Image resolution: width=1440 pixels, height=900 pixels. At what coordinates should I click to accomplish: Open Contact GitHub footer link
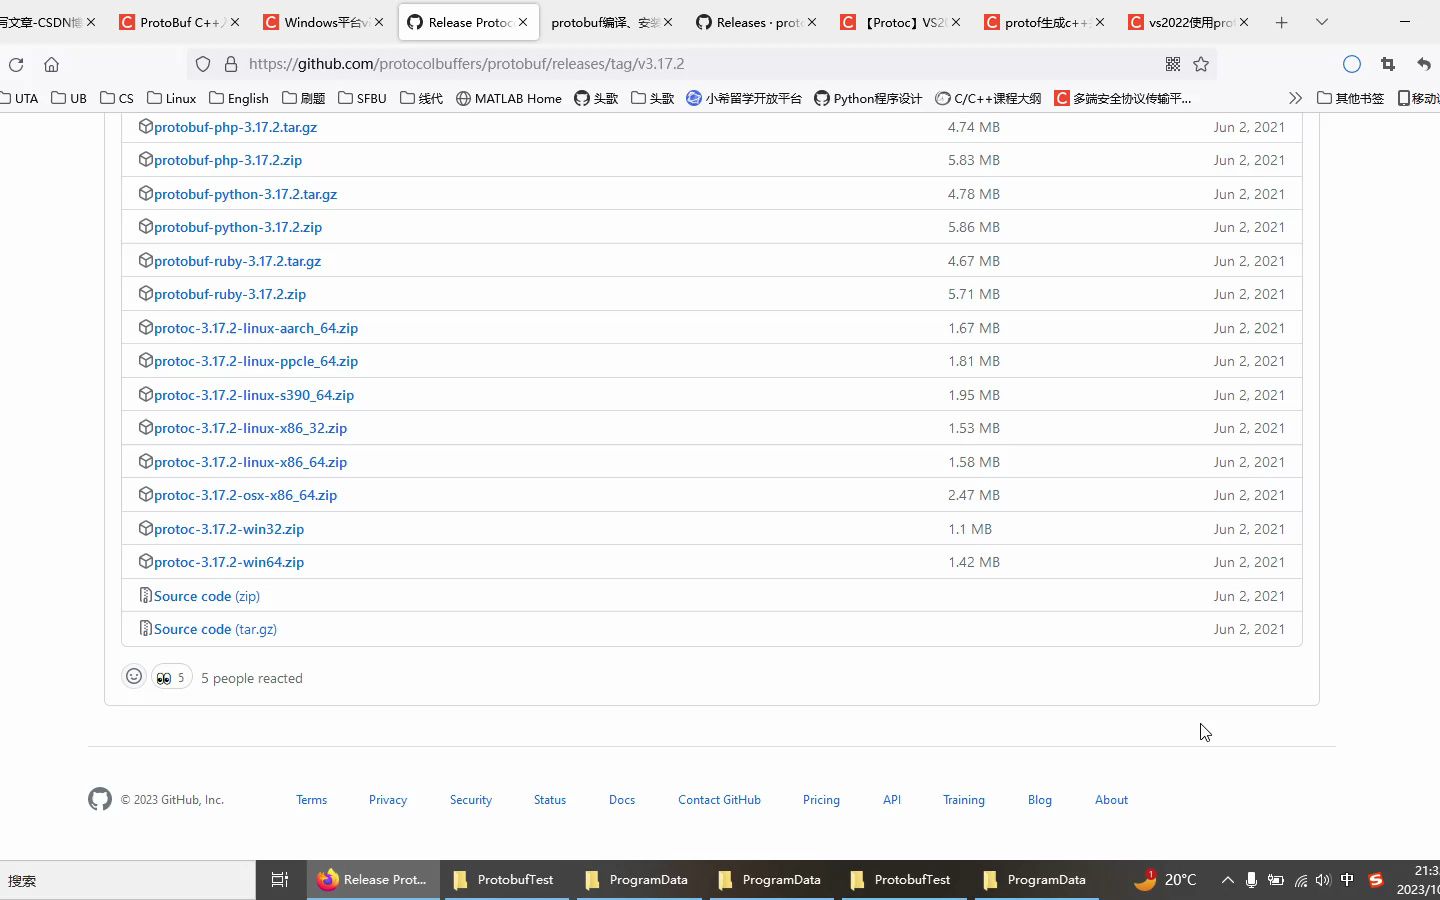(x=719, y=800)
